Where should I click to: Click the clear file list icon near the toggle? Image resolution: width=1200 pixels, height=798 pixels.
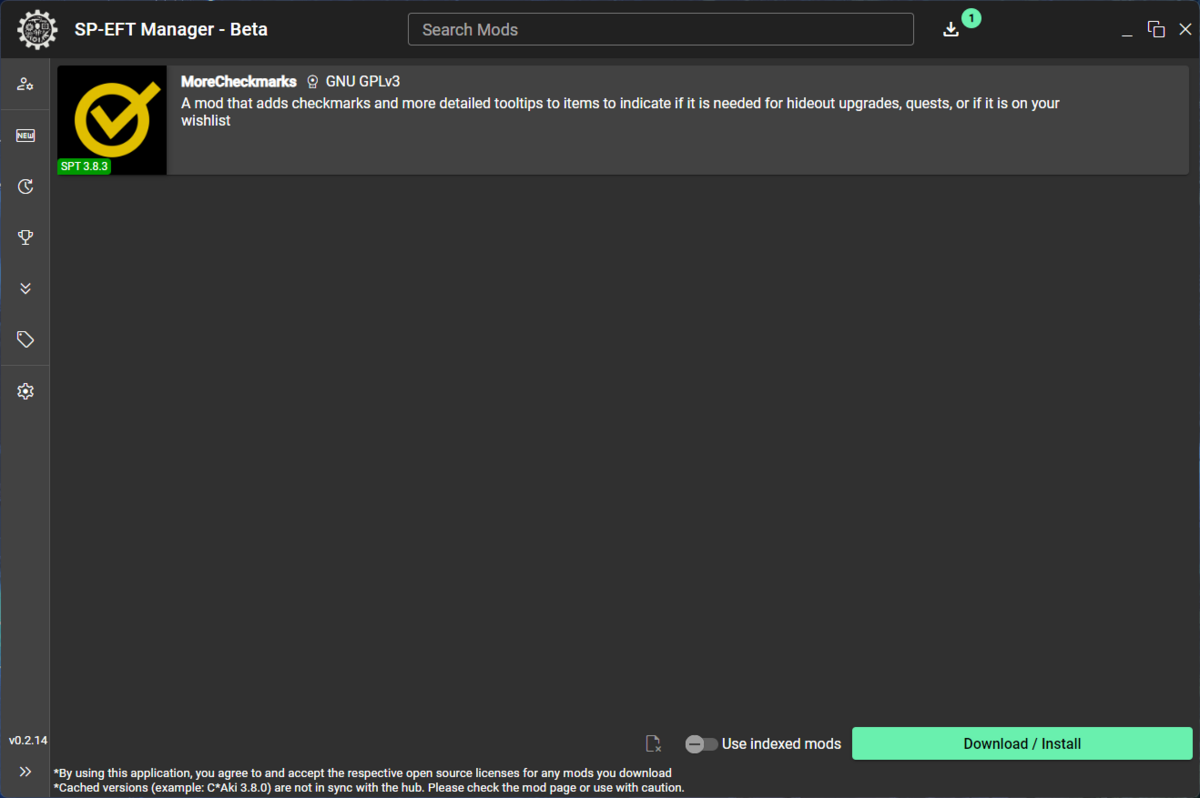pyautogui.click(x=653, y=743)
